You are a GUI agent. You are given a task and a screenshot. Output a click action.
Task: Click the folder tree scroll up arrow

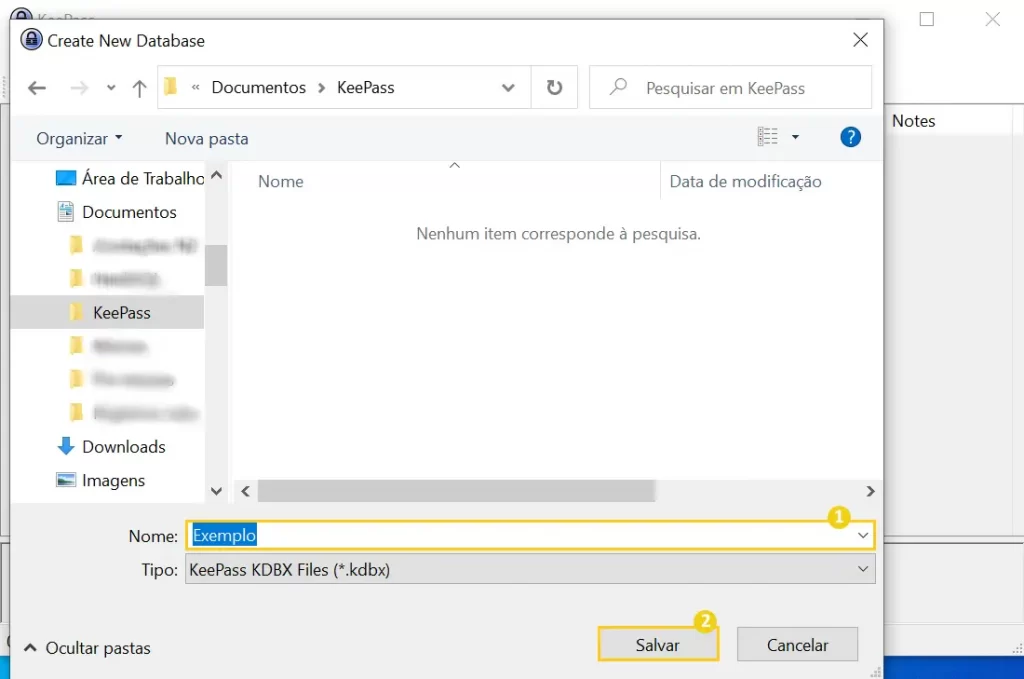(217, 175)
